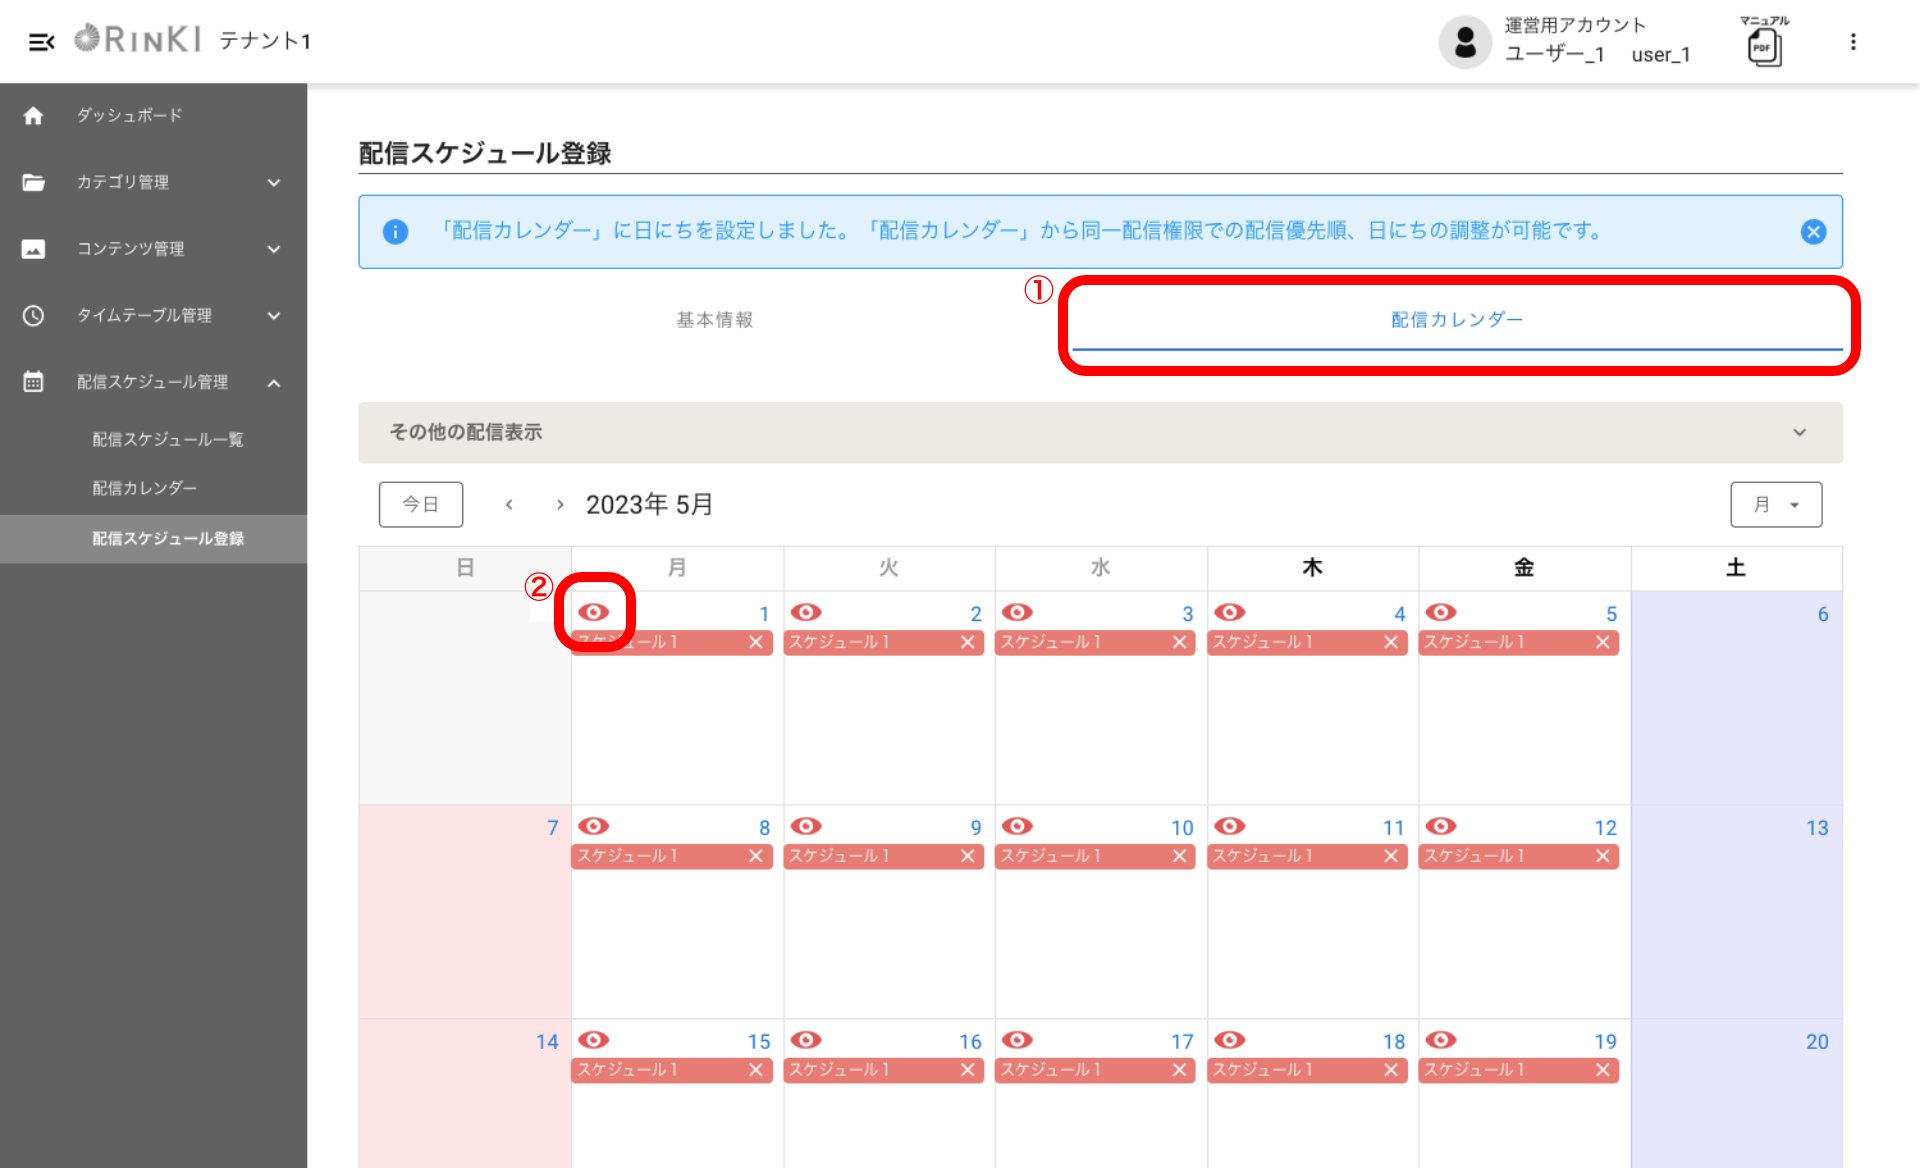Open the 月 view selector dropdown

pyautogui.click(x=1776, y=505)
